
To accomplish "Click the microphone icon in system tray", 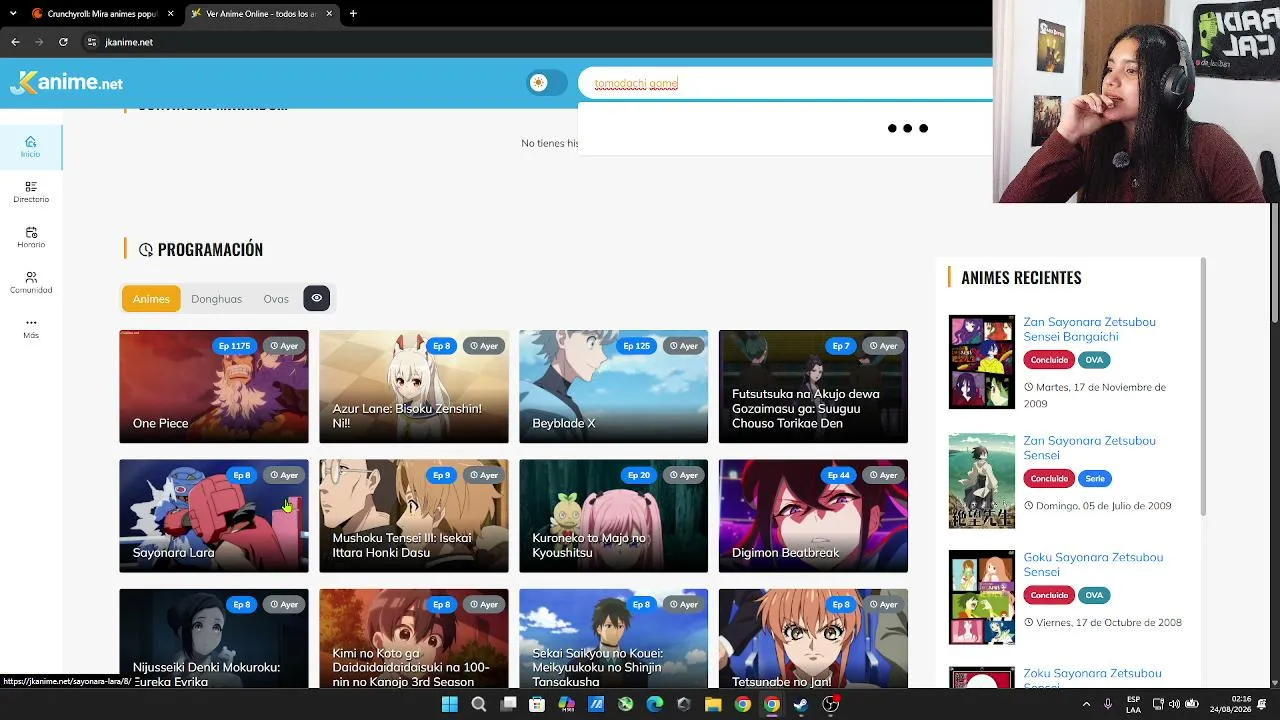I will 1108,704.
